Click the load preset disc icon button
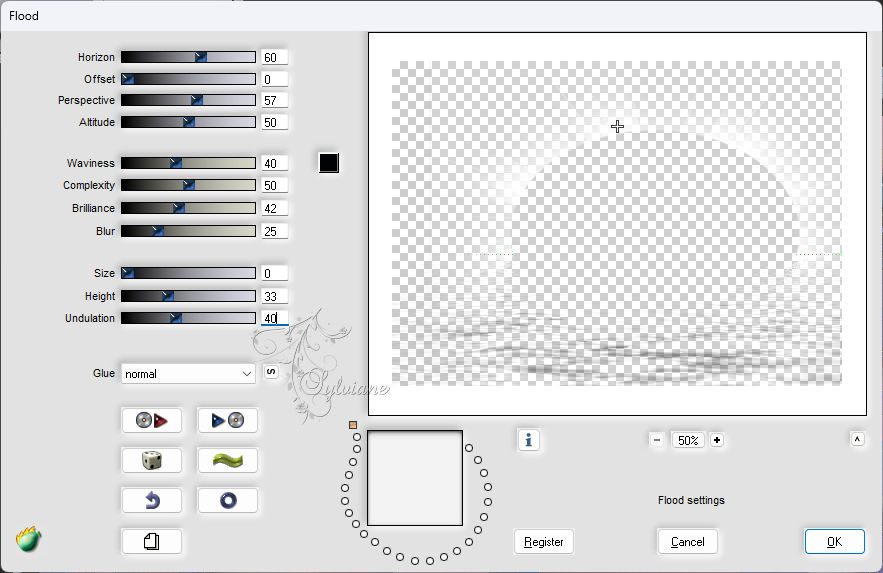The image size is (883, 573). pyautogui.click(x=151, y=420)
